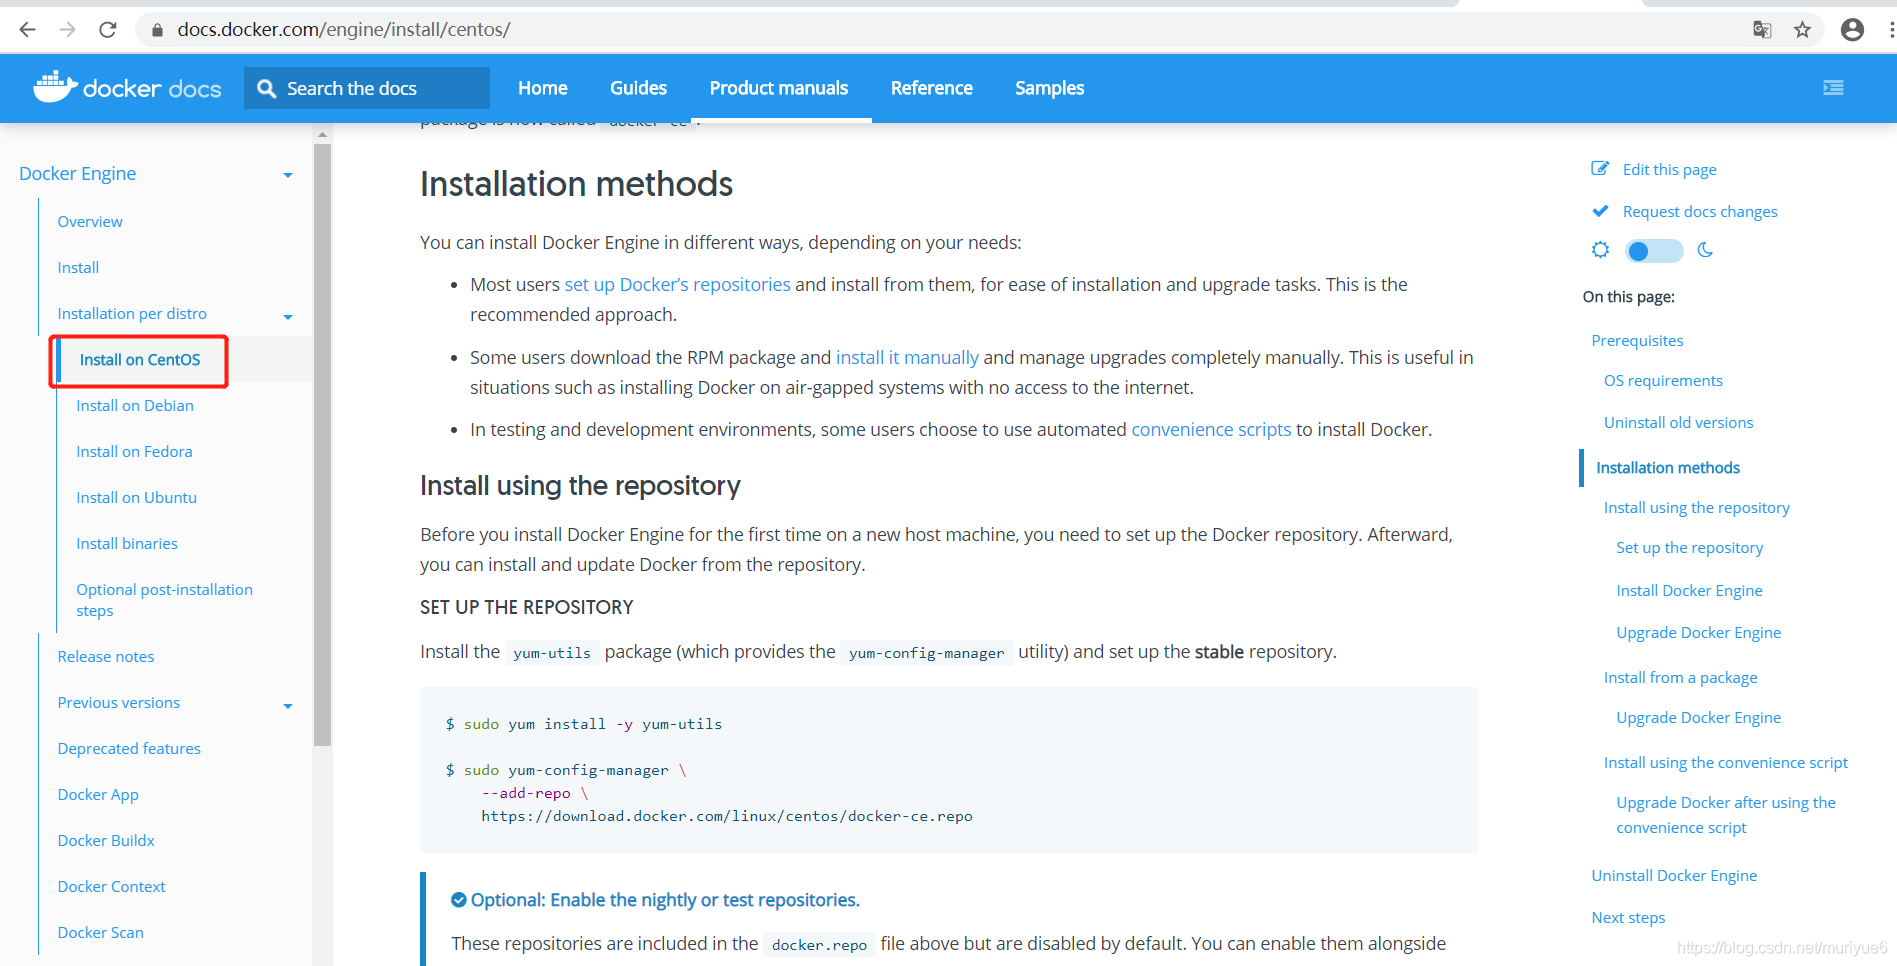Click the left sidebar scrollbar thumb
The width and height of the screenshot is (1897, 966).
coord(322,445)
